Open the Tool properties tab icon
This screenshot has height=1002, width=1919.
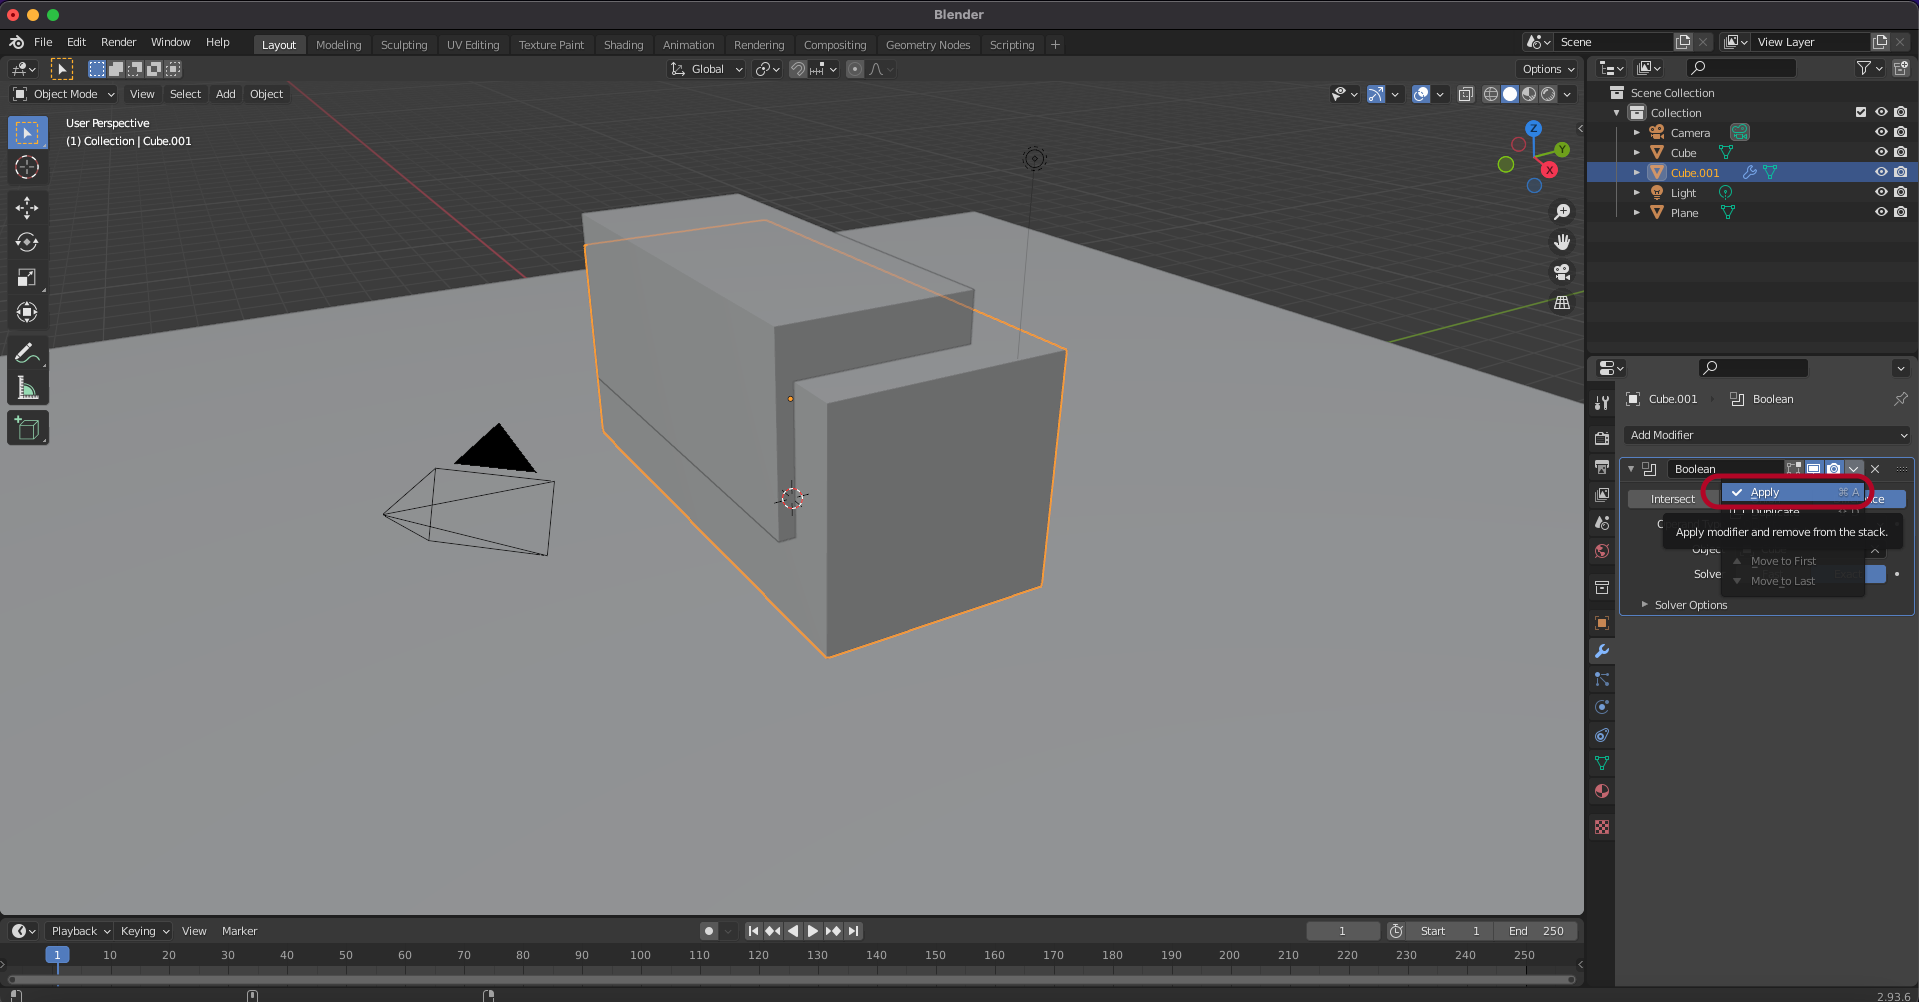(1602, 402)
